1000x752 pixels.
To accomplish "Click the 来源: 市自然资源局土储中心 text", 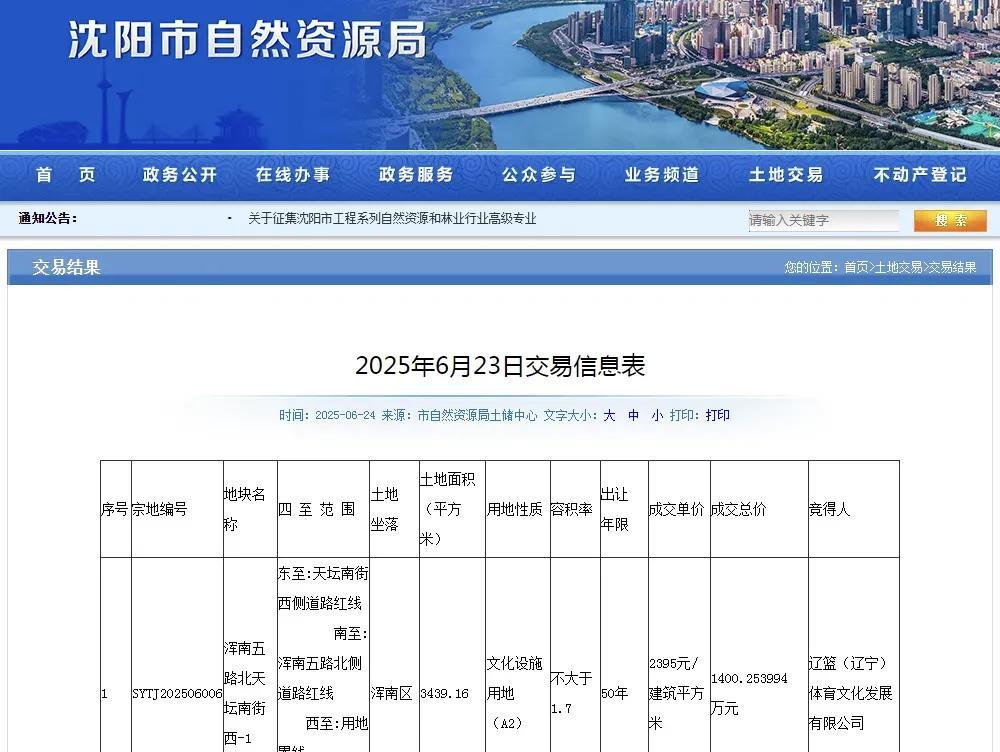I will (x=459, y=415).
